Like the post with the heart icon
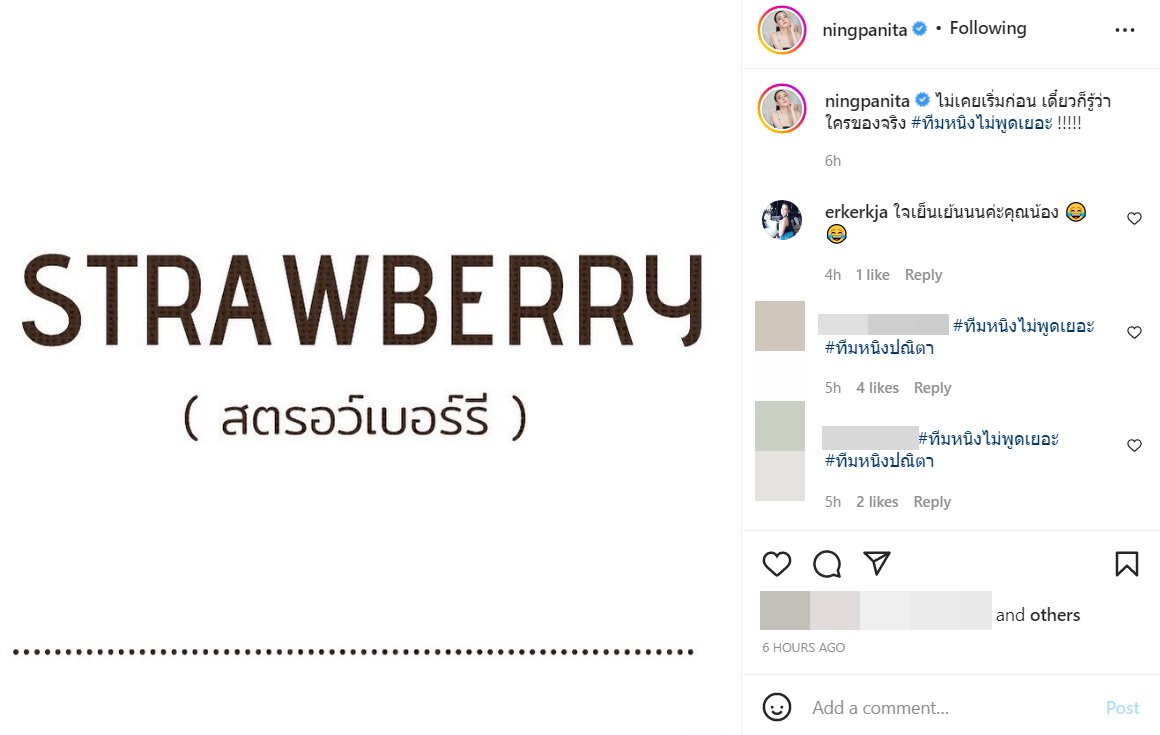1160x735 pixels. click(777, 564)
